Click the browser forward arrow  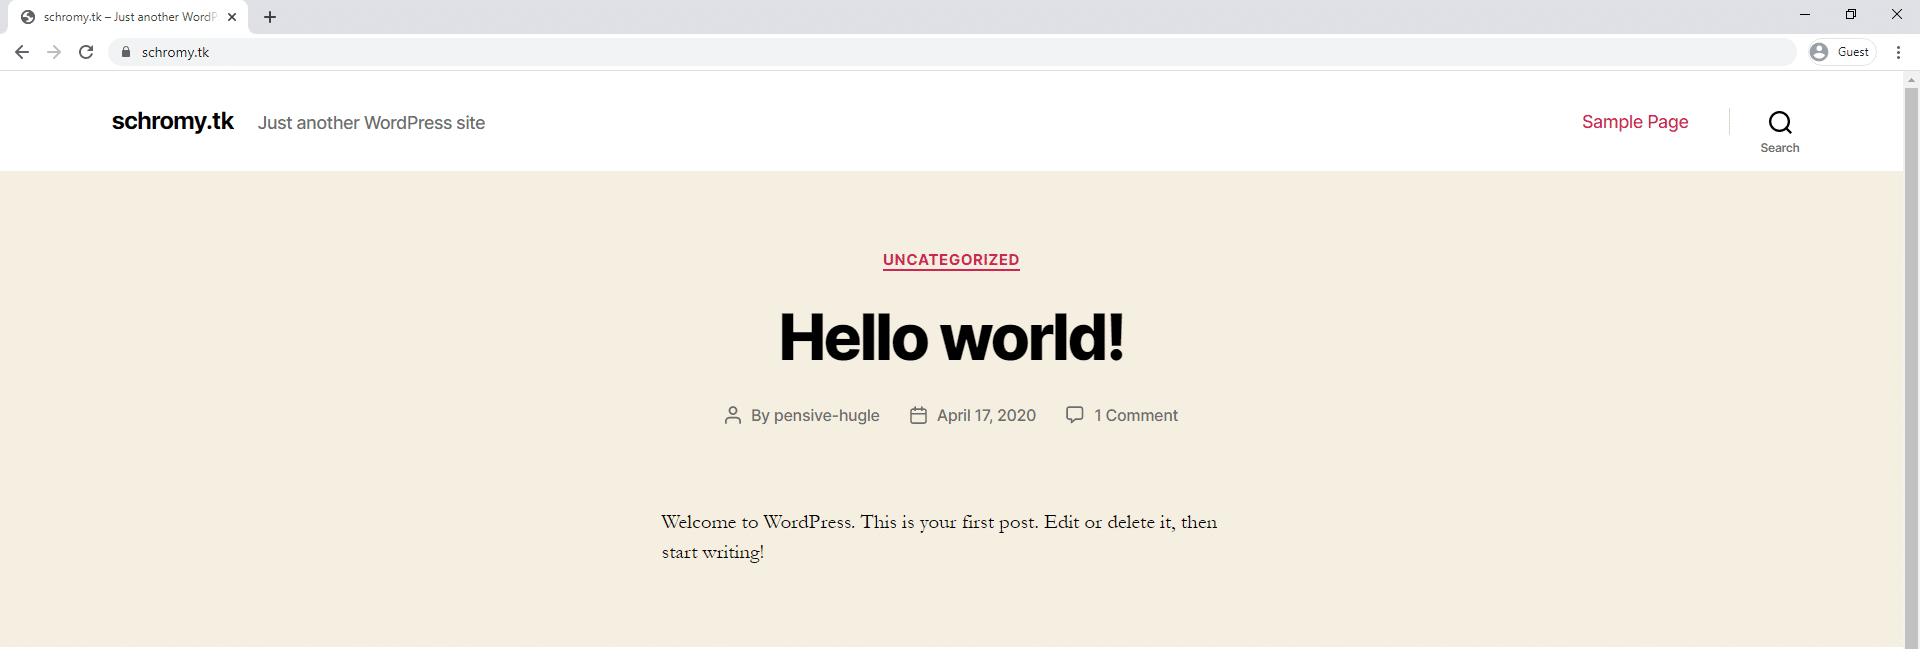[x=54, y=52]
